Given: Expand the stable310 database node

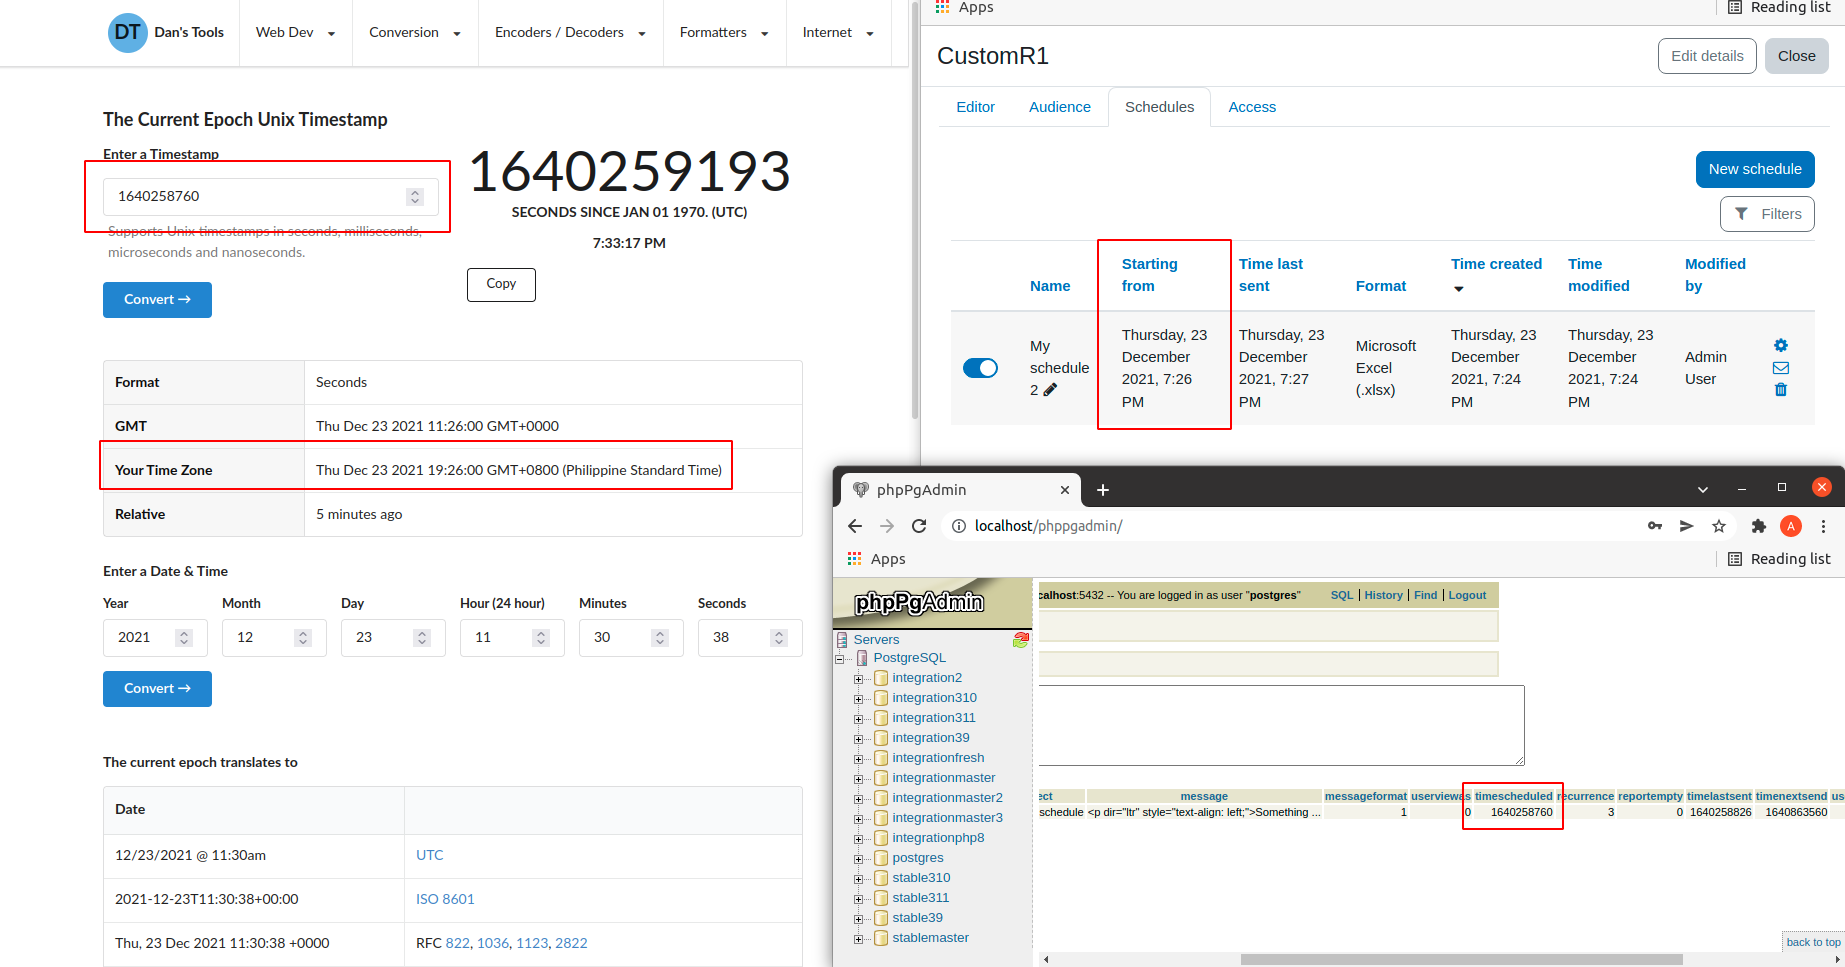Looking at the screenshot, I should tap(858, 879).
